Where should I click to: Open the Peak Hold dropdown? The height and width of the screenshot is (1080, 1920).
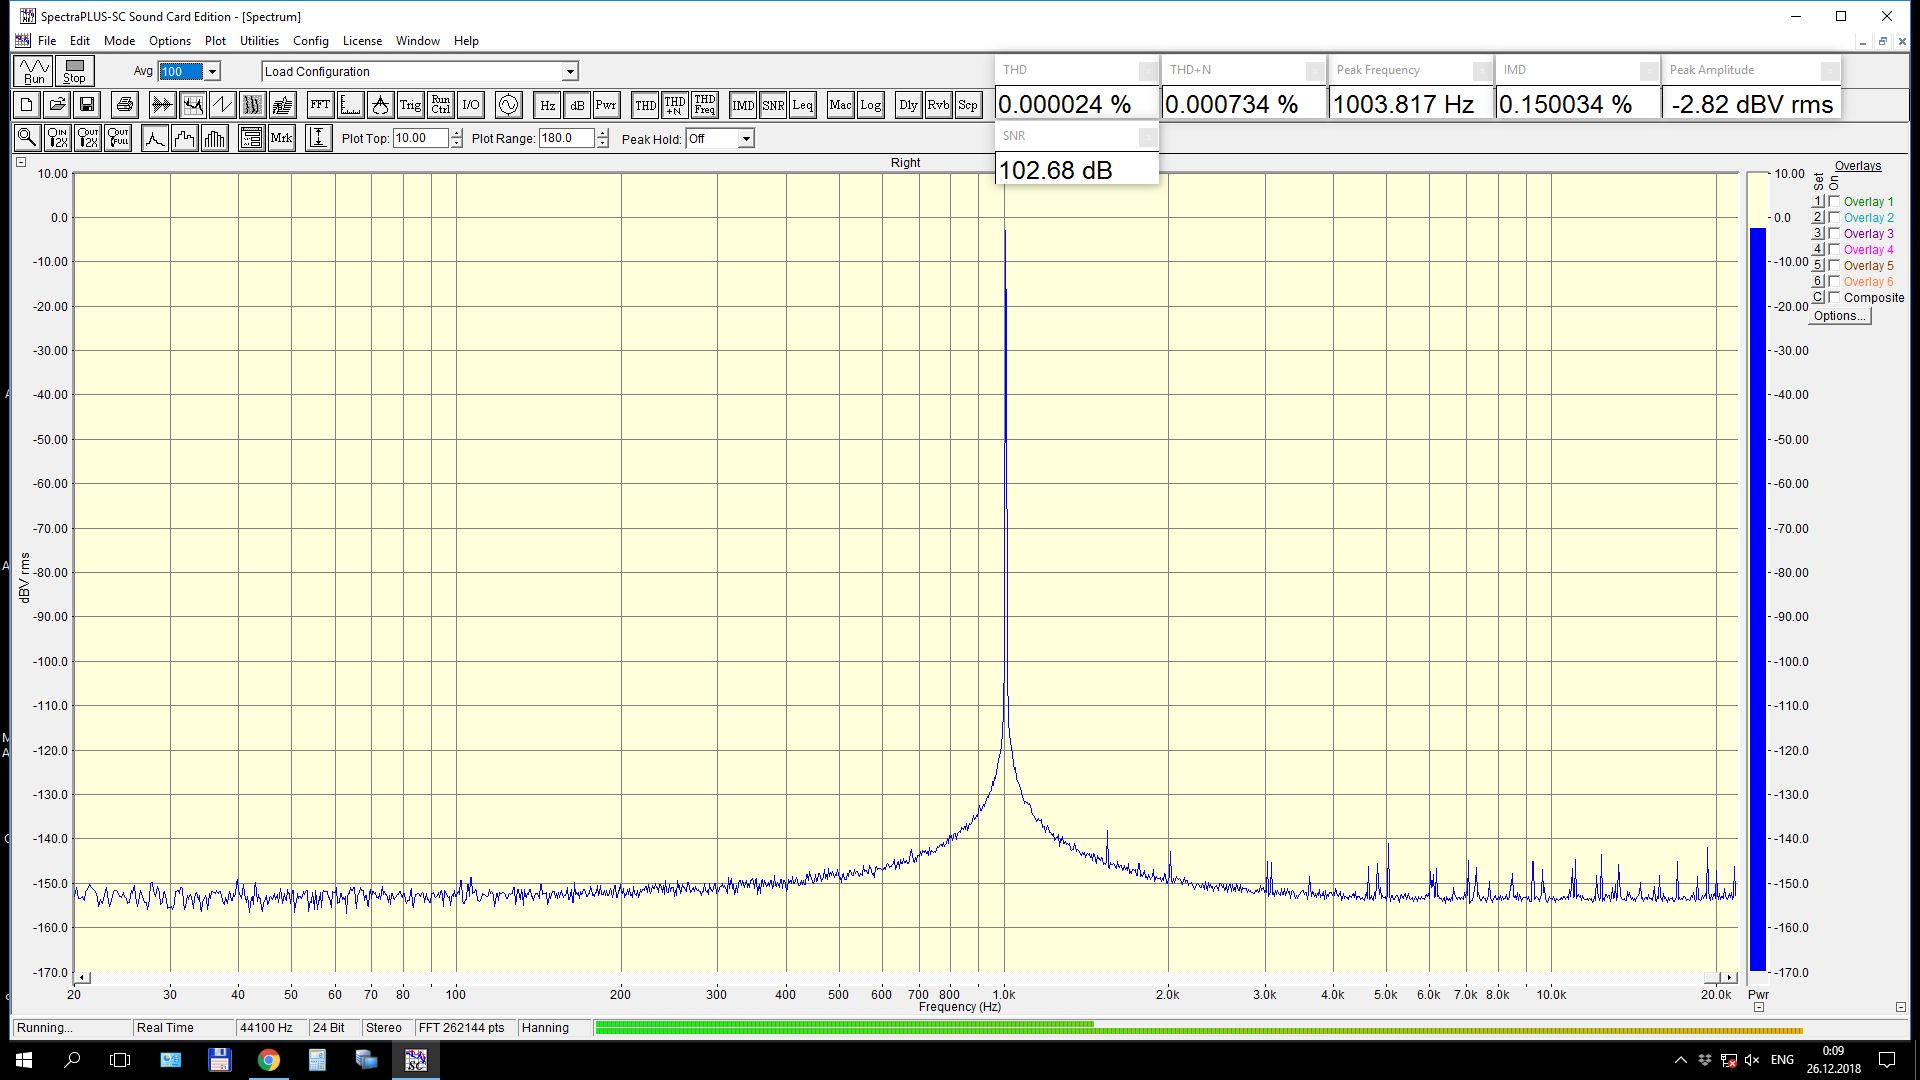tap(745, 139)
